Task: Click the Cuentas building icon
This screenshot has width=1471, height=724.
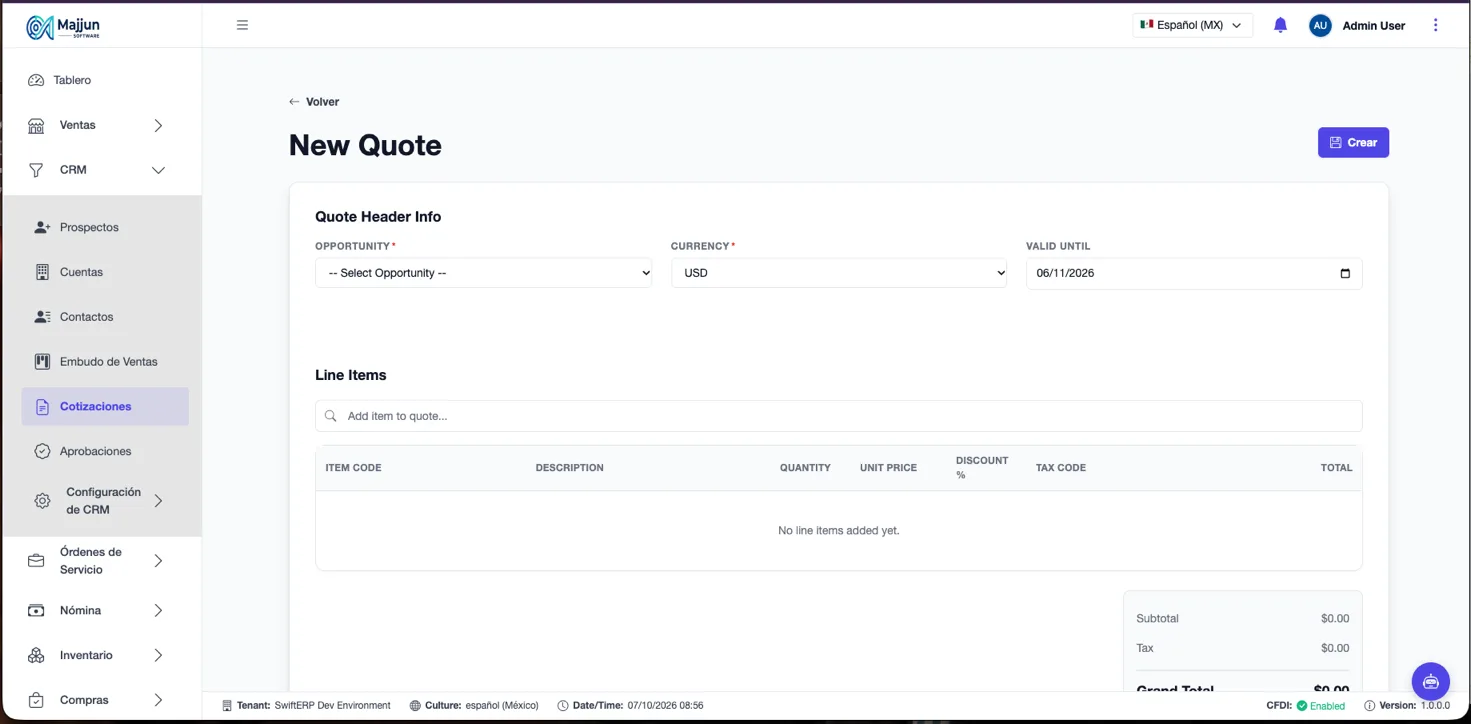Action: coord(42,272)
